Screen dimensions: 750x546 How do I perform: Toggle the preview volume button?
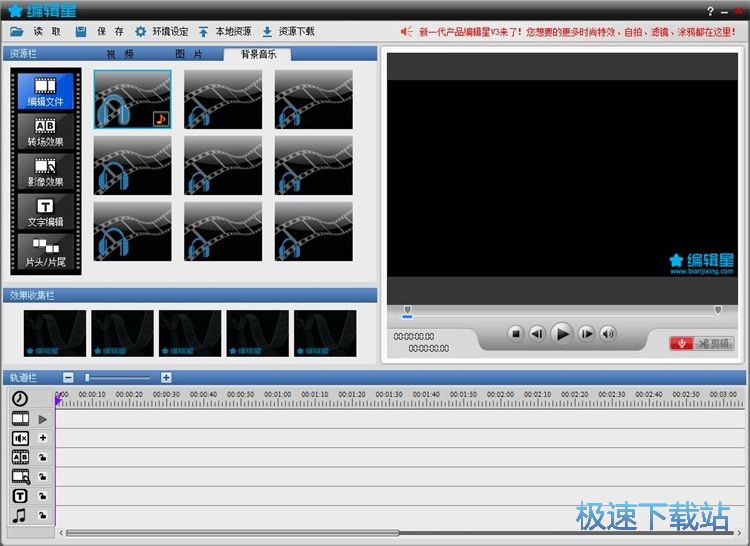pyautogui.click(x=608, y=334)
